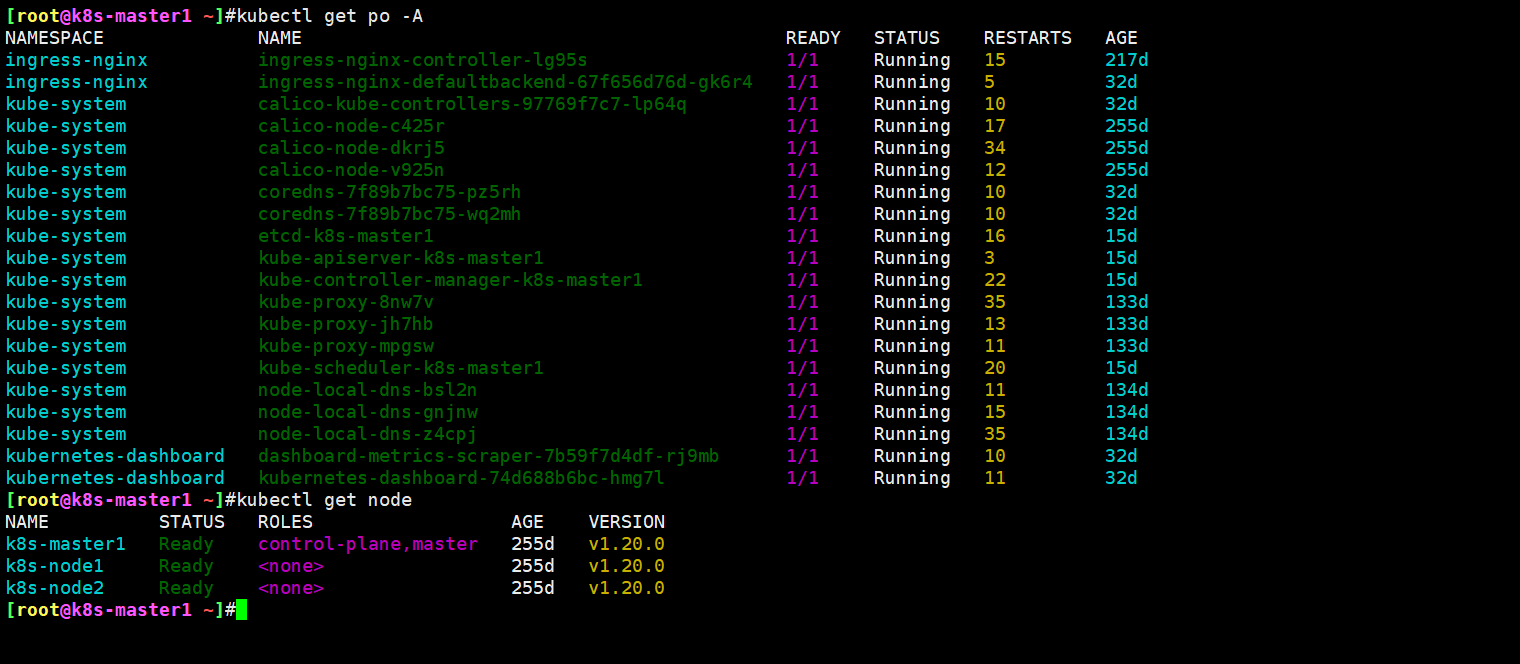
Task: Click kube-scheduler-k8s-master1 pod name
Action: pos(400,368)
